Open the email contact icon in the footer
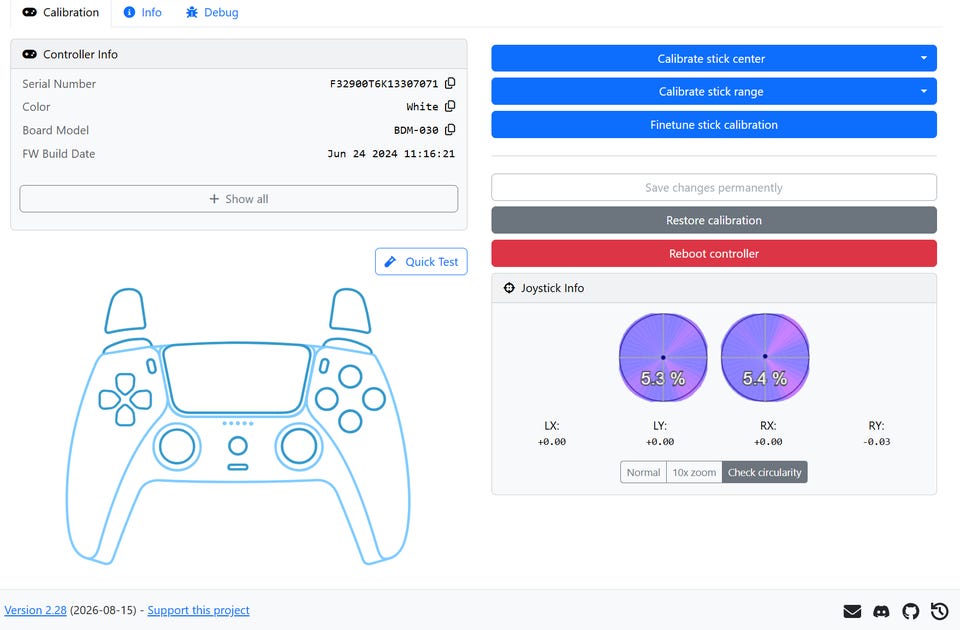The width and height of the screenshot is (960, 630). (852, 611)
